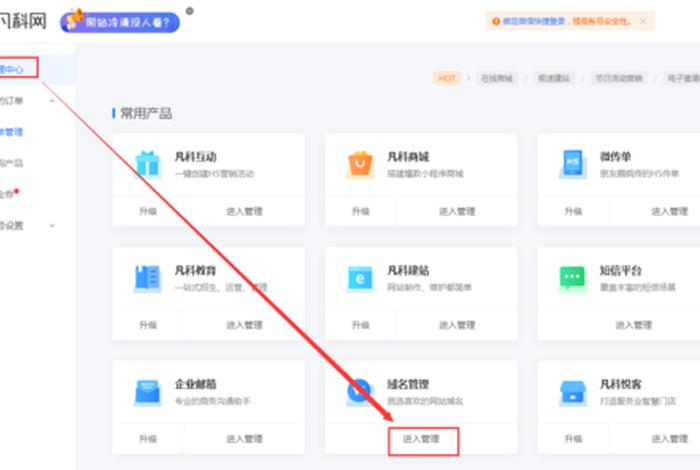Click the 凡科商城 card title

(408, 157)
